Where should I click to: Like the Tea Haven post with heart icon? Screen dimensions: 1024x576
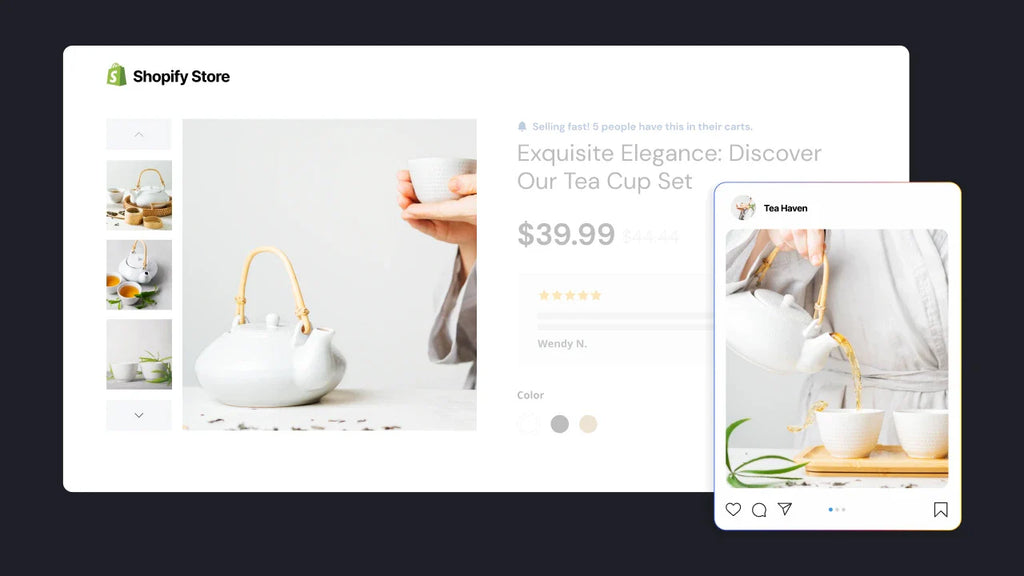tap(733, 509)
